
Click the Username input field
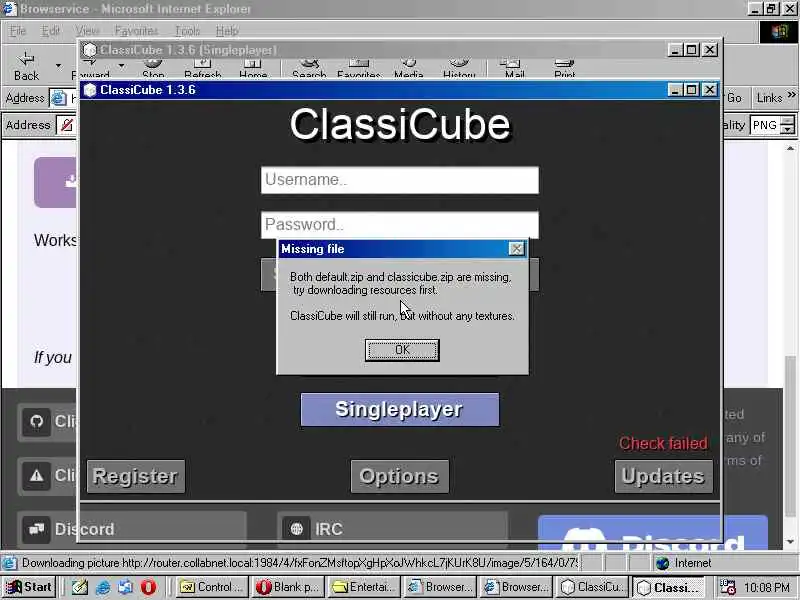pos(399,180)
